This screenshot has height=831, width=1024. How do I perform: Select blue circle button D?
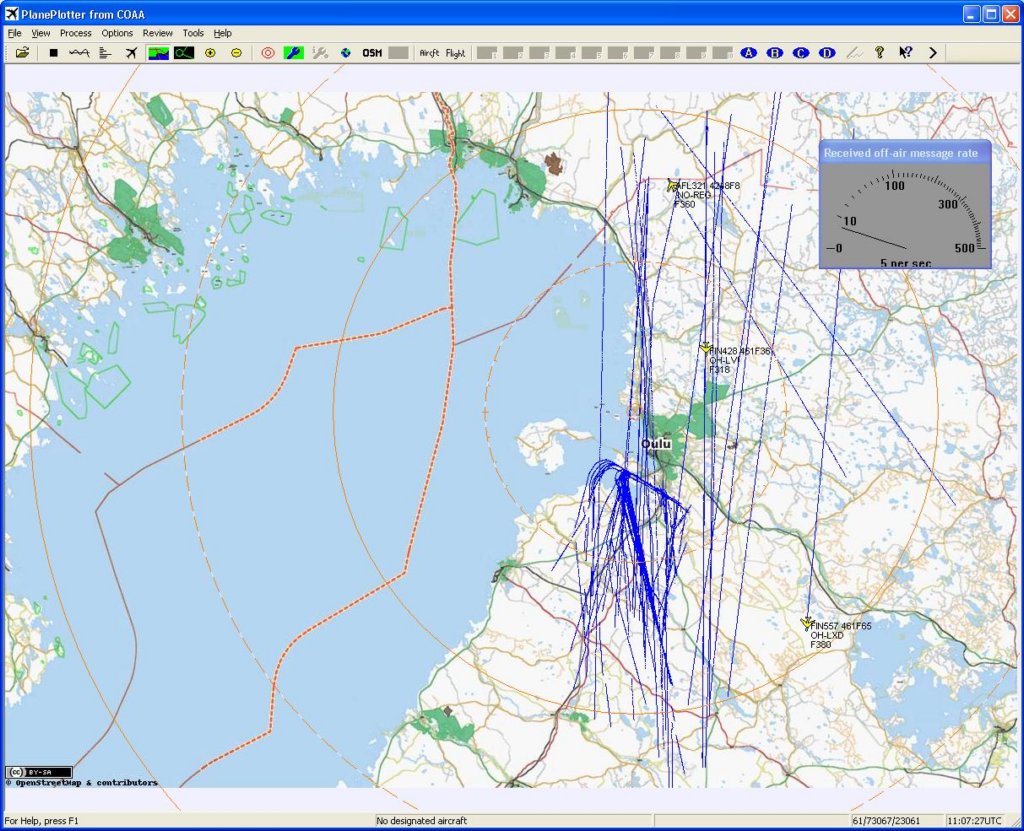click(826, 53)
